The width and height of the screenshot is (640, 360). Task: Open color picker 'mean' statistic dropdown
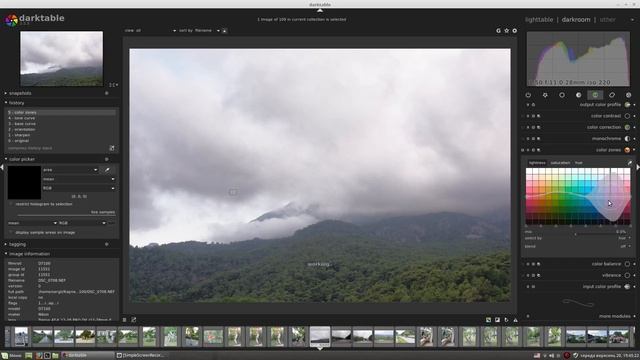[x=79, y=179]
